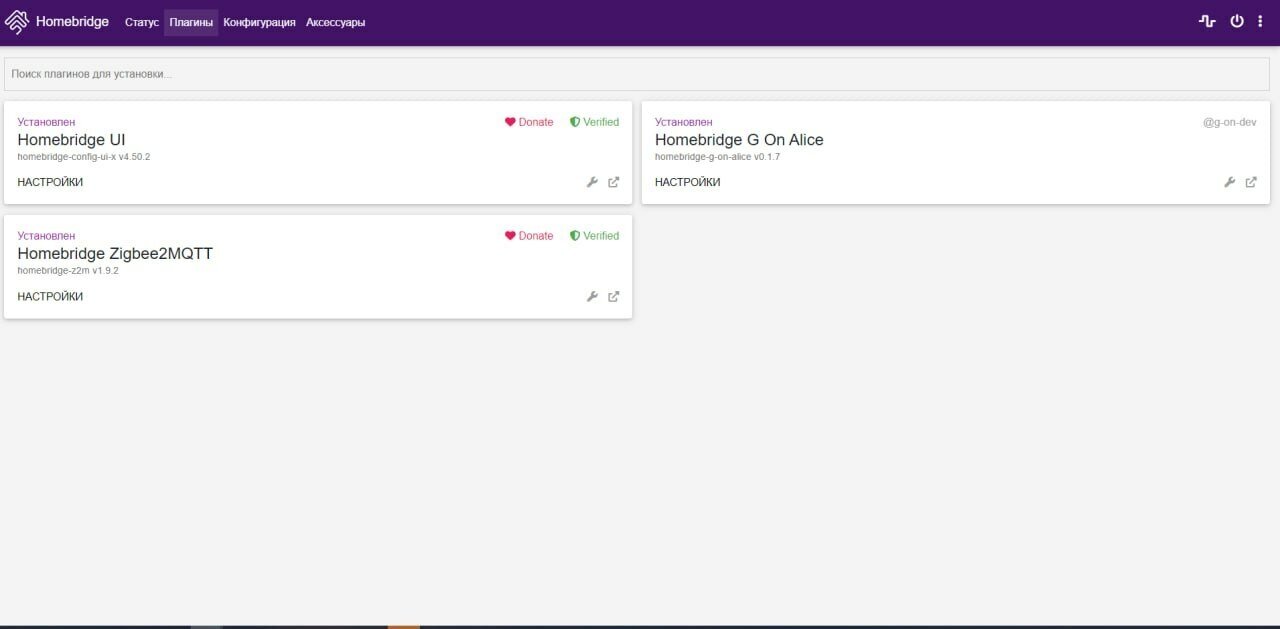The height and width of the screenshot is (629, 1280).
Task: Click wrench icon on G On Alice card
Action: coord(1230,182)
